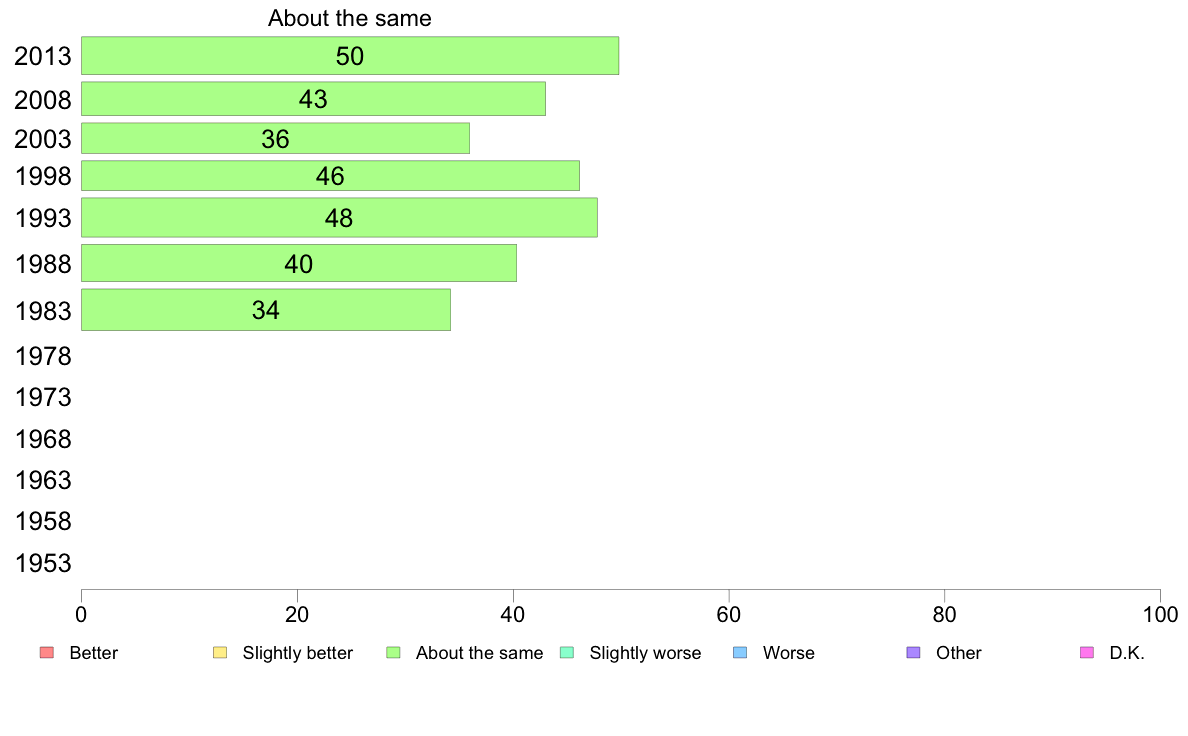
Task: Select the 1988 bar showing 40
Action: coord(299,263)
